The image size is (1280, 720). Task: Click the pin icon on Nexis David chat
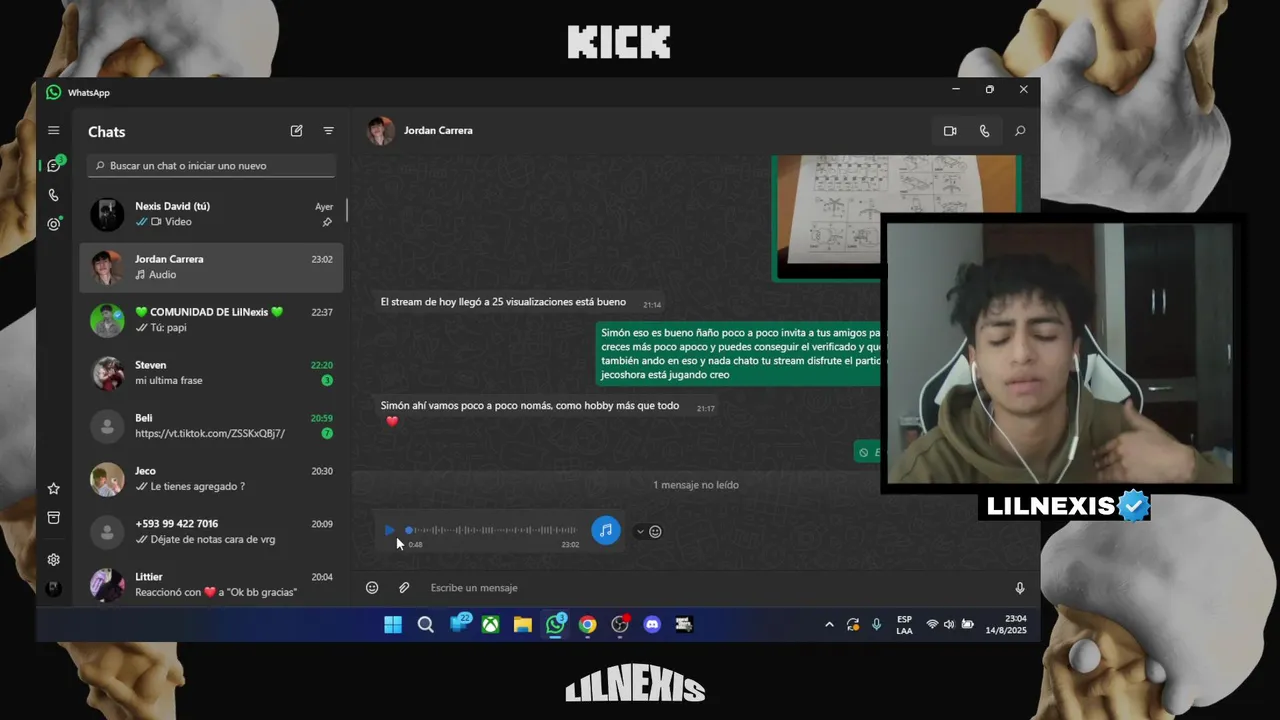pyautogui.click(x=327, y=222)
